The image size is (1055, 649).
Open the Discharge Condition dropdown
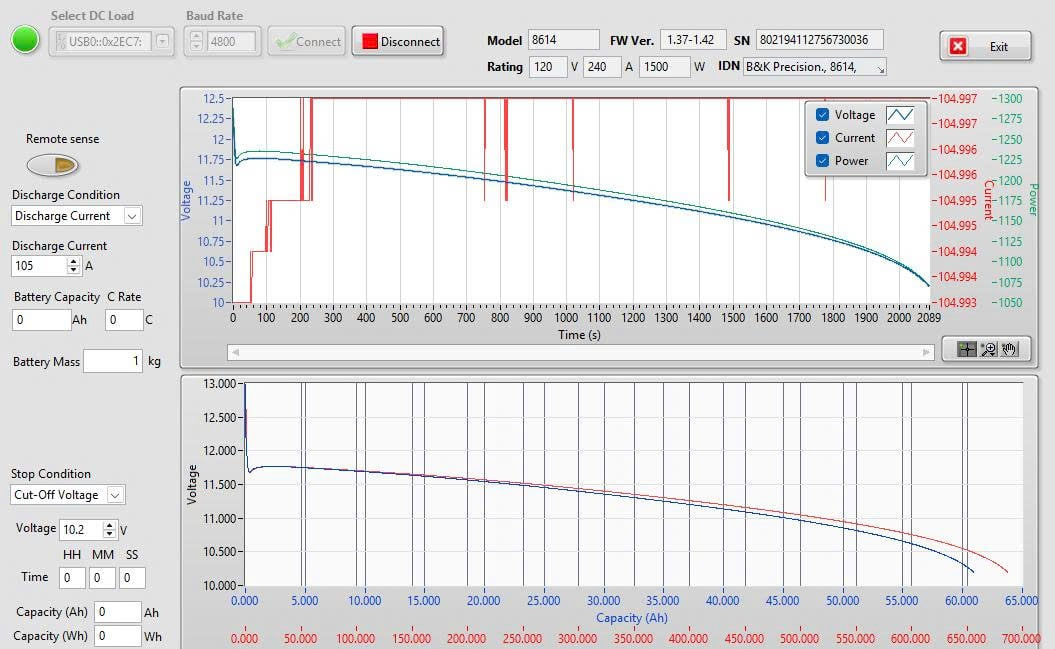tap(132, 216)
